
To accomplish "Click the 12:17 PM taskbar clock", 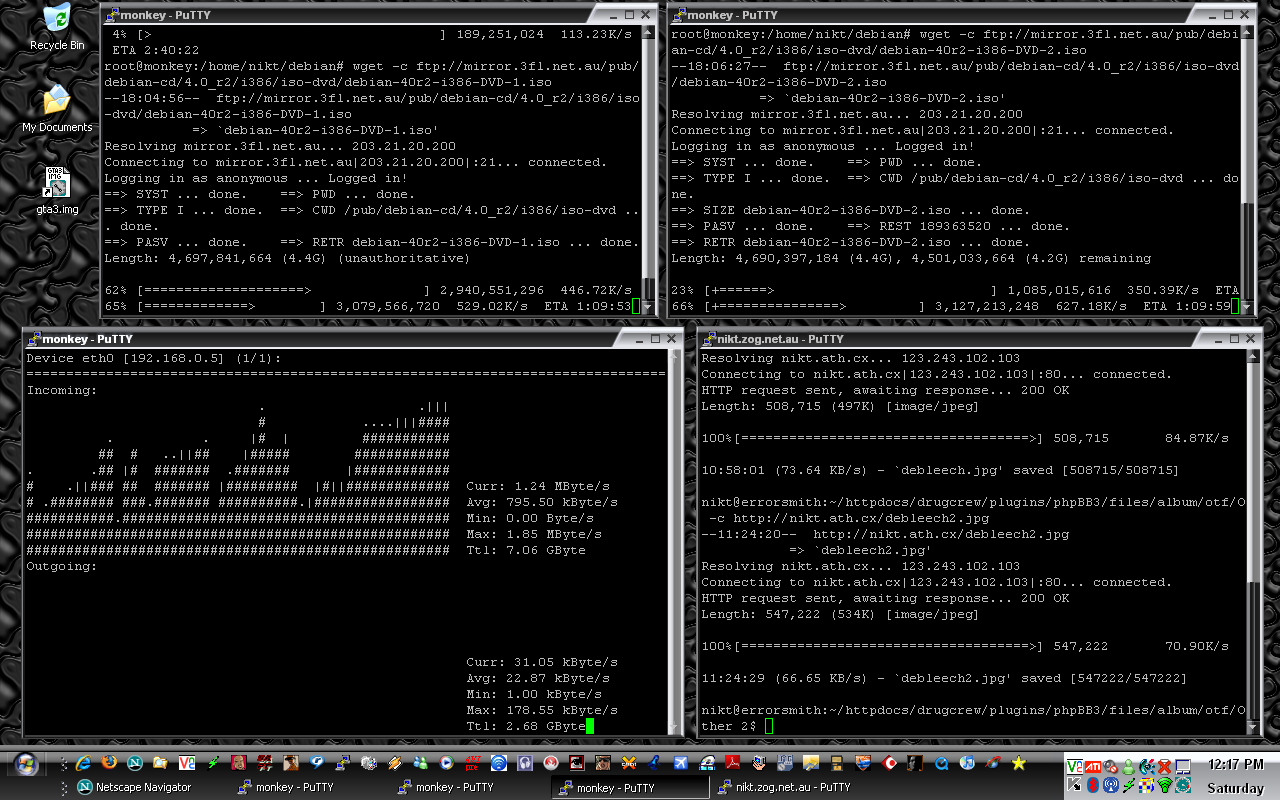I will [1235, 765].
